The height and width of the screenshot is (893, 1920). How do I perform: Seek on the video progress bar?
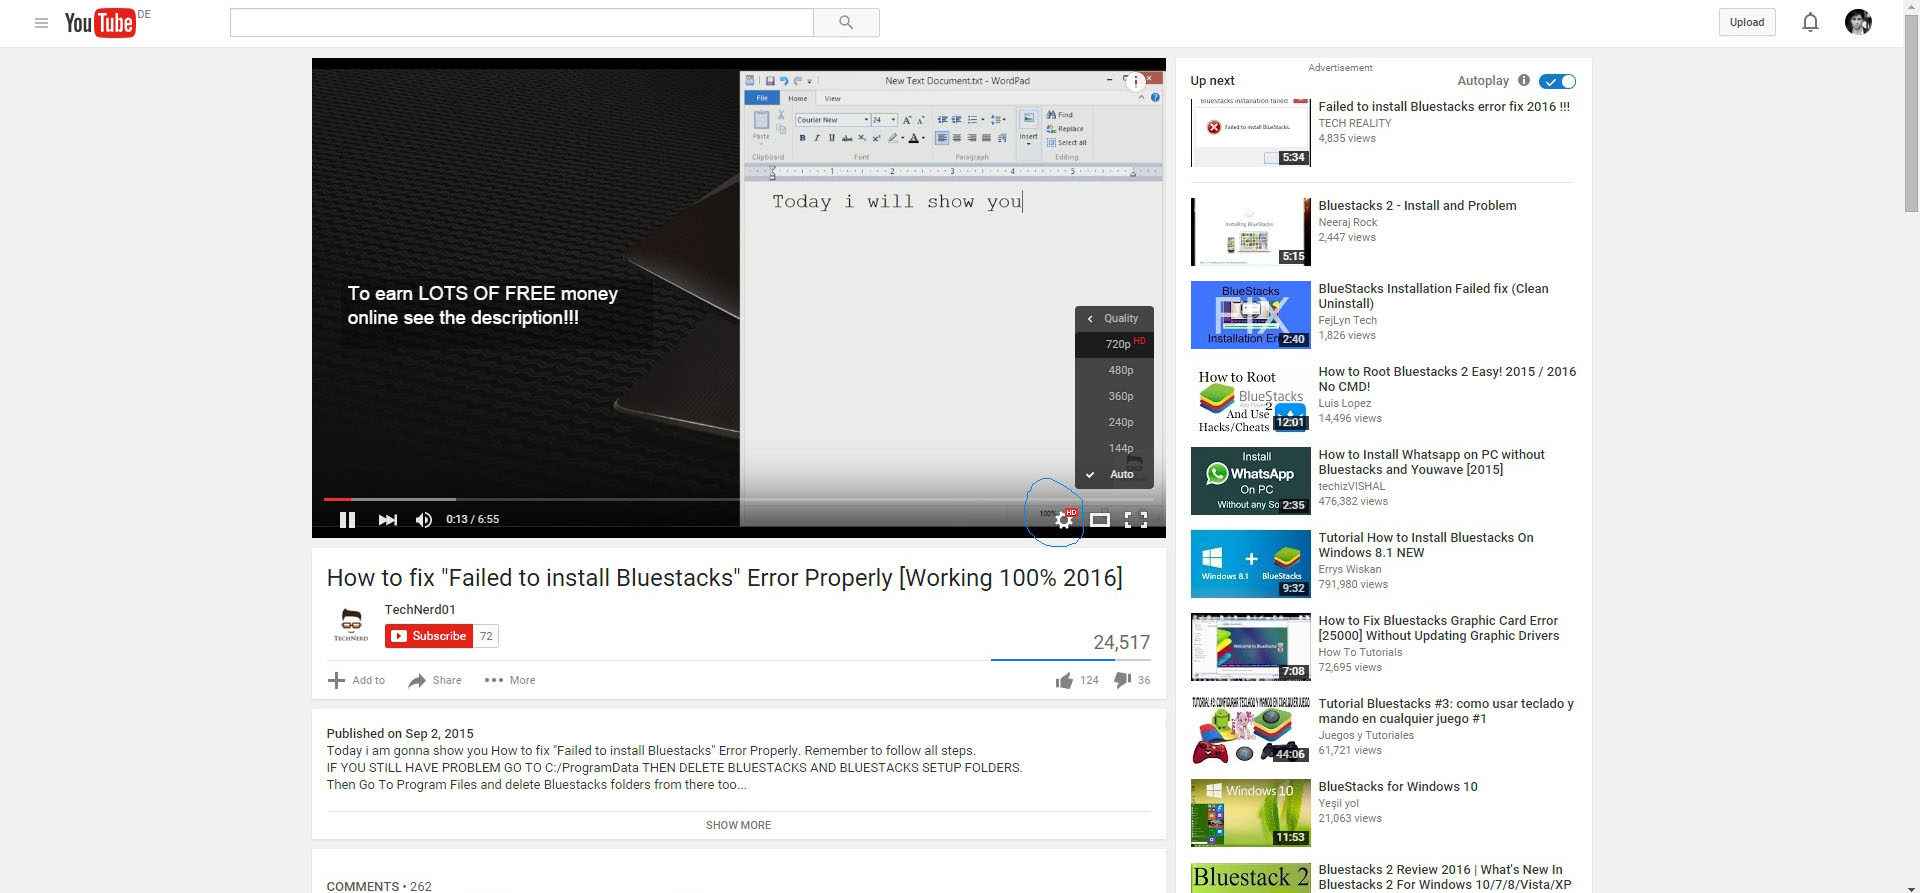tap(738, 499)
